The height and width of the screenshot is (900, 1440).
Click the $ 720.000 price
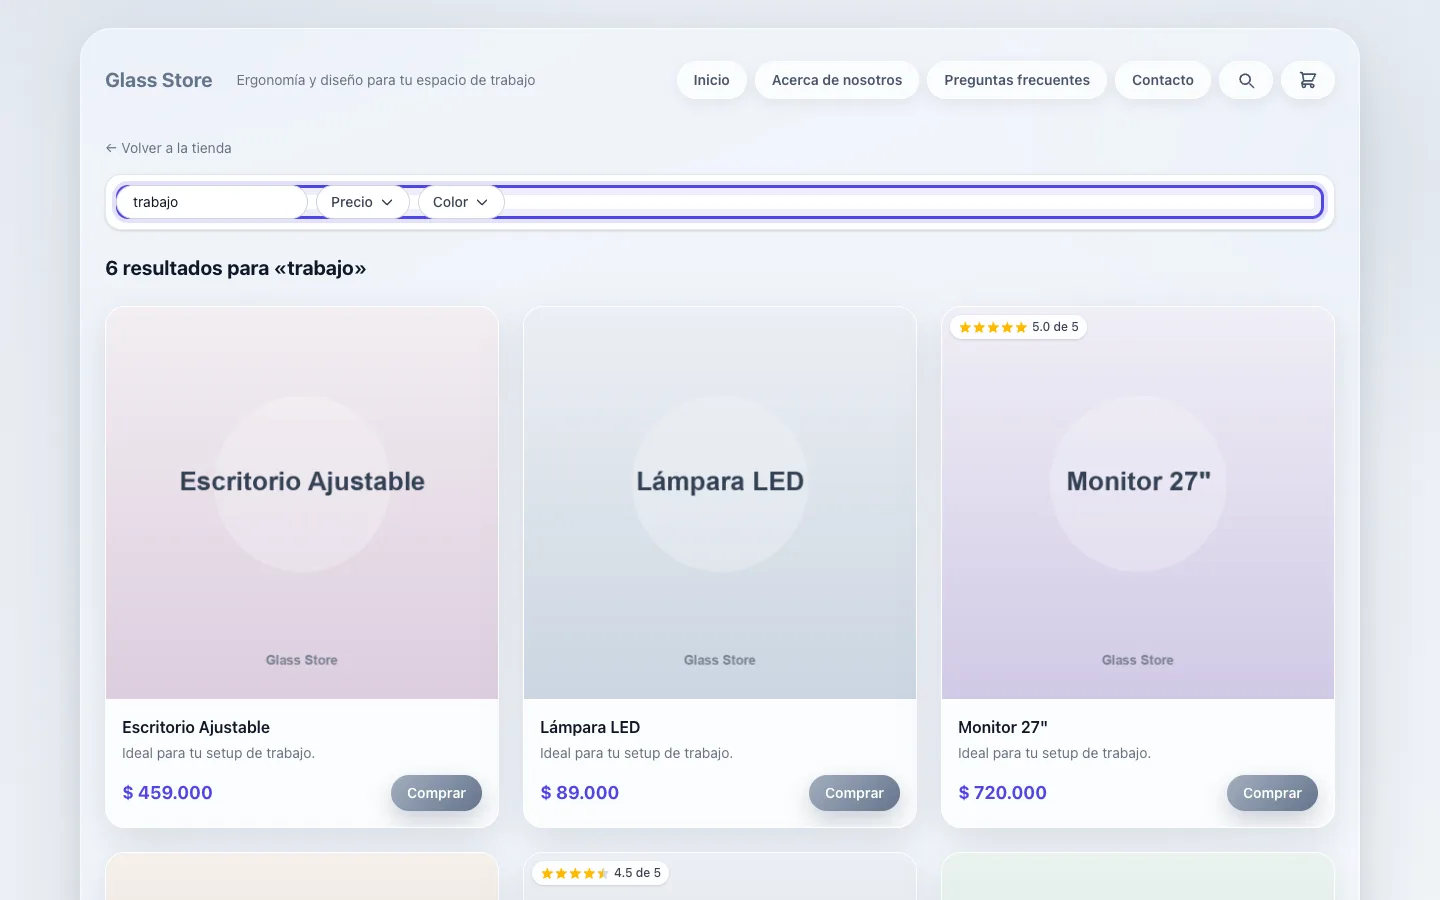point(1002,793)
